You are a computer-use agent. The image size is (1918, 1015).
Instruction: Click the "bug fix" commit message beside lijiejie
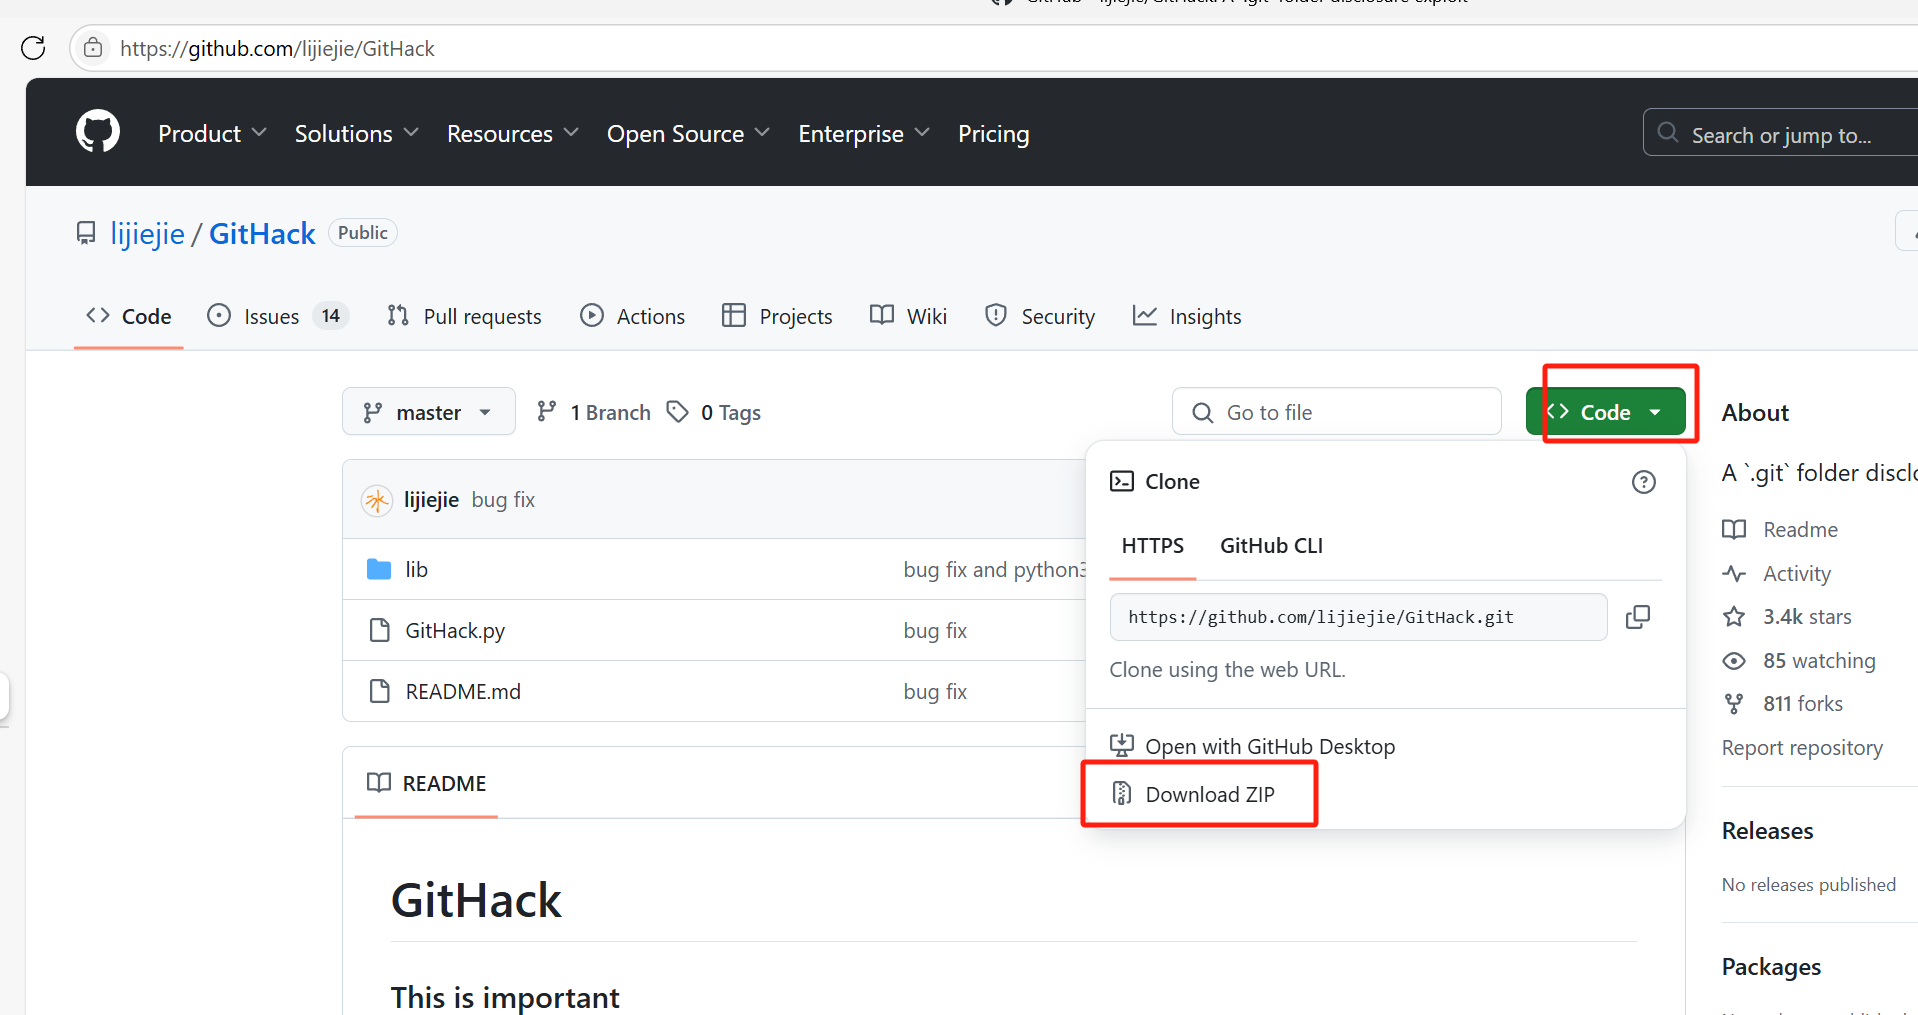coord(503,500)
